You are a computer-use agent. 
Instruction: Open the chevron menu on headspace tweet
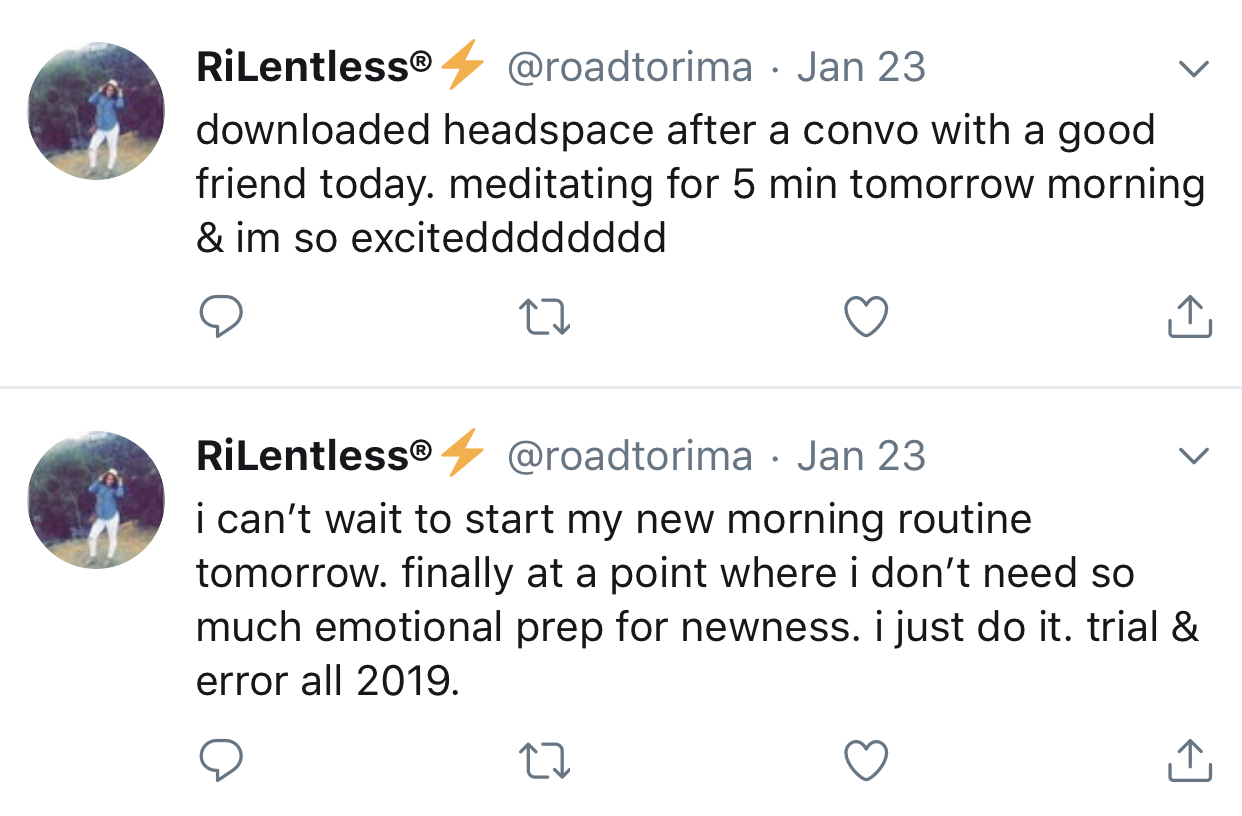(x=1194, y=69)
